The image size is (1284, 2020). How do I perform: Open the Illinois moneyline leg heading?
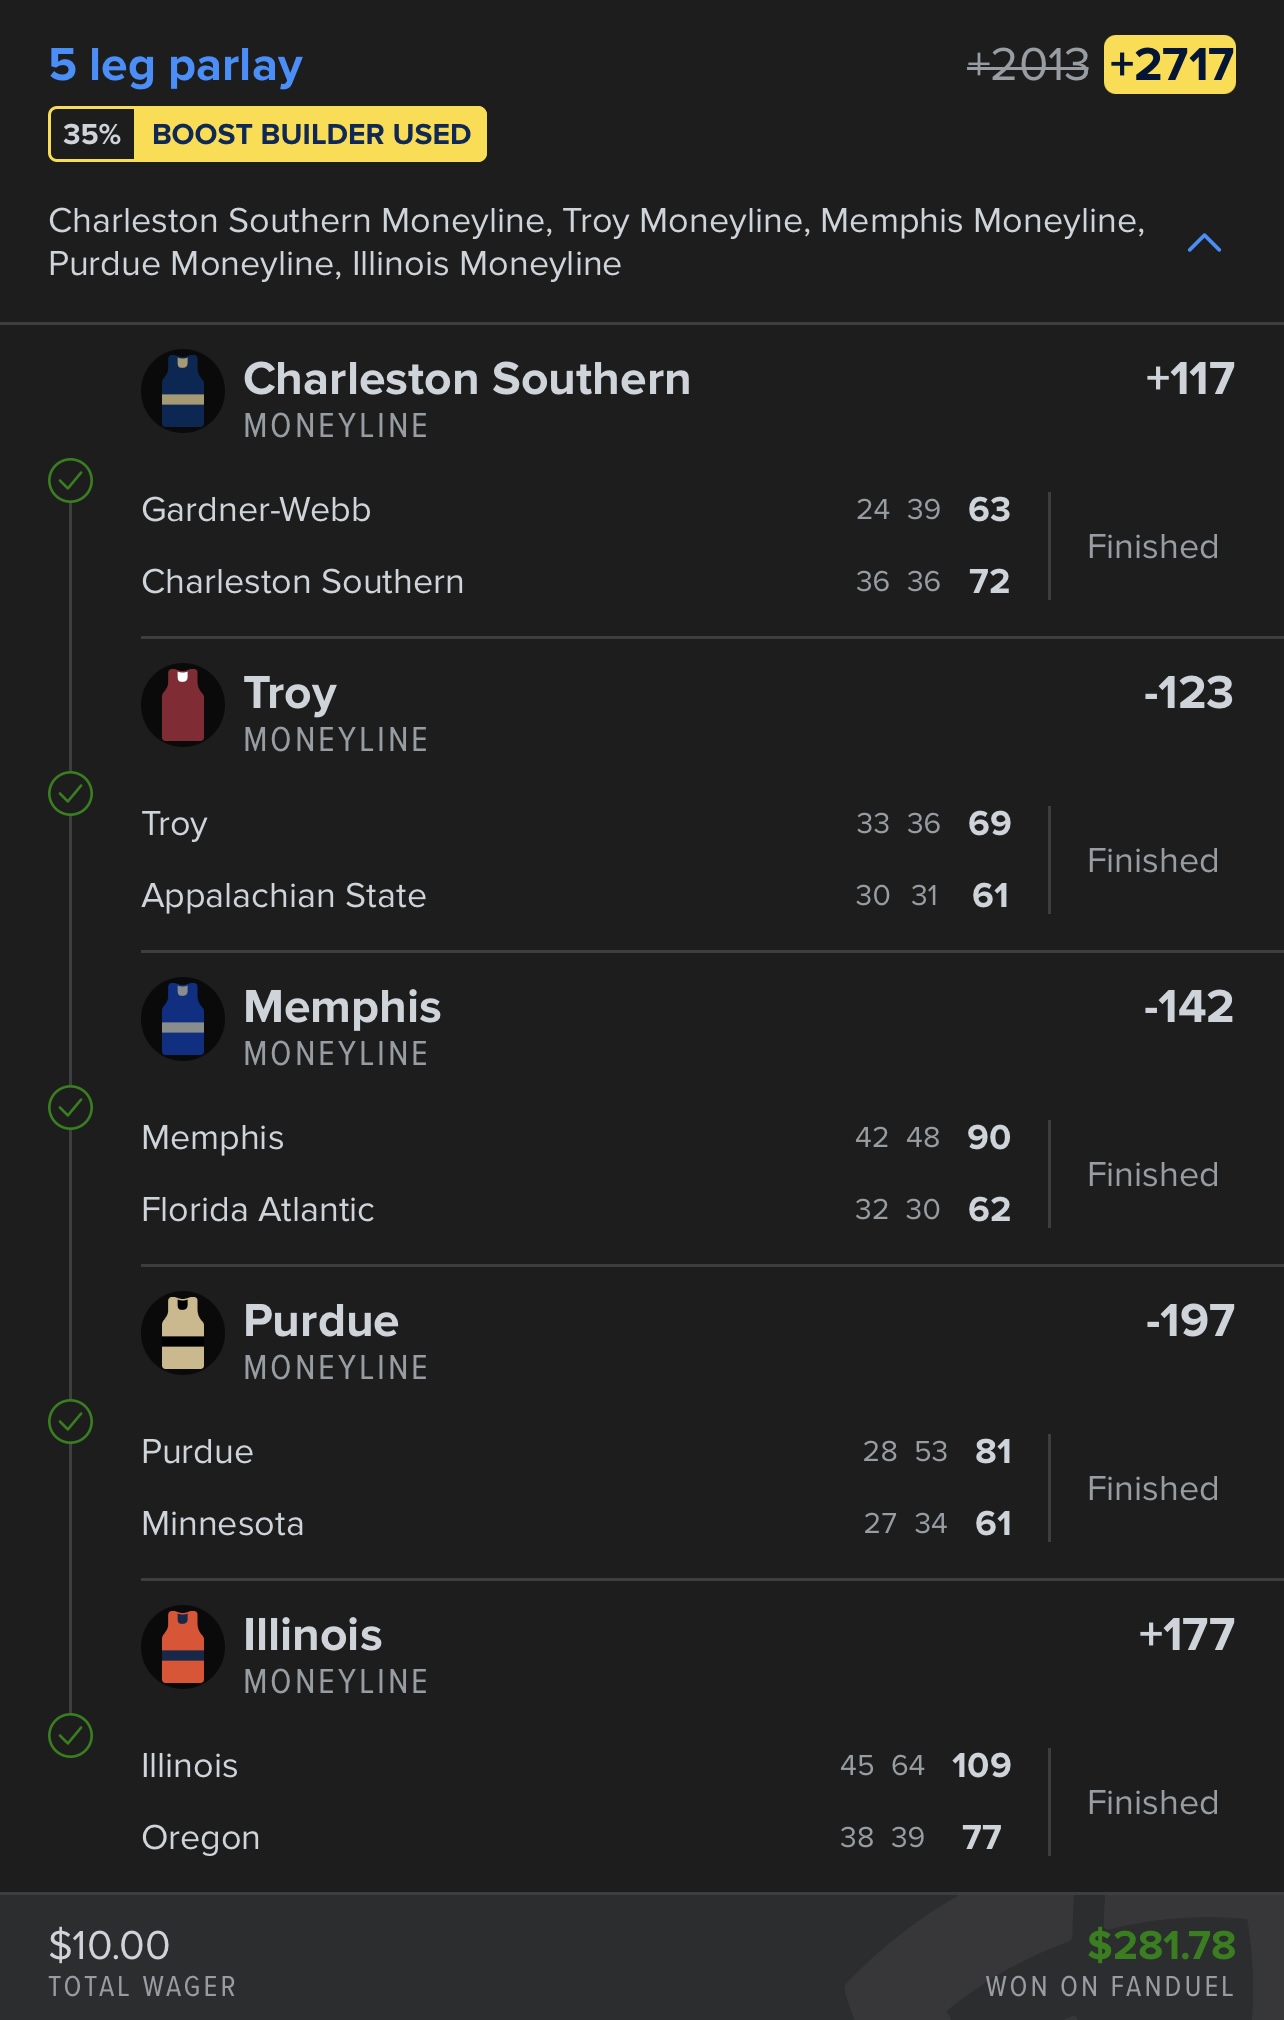click(x=313, y=1636)
